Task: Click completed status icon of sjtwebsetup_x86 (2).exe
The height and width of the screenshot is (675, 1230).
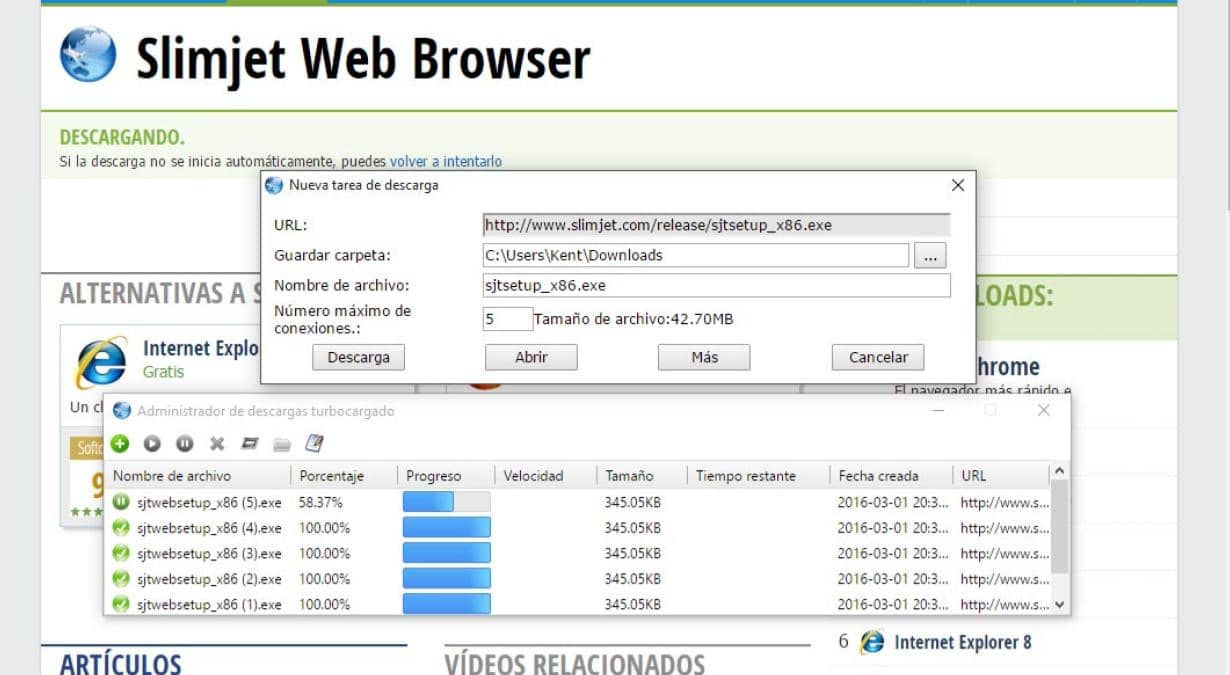Action: pyautogui.click(x=121, y=579)
